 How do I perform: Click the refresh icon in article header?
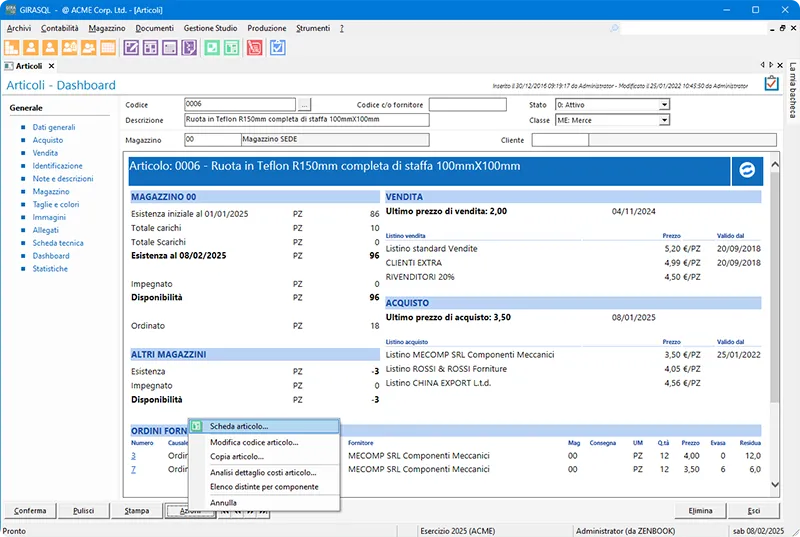click(x=747, y=170)
